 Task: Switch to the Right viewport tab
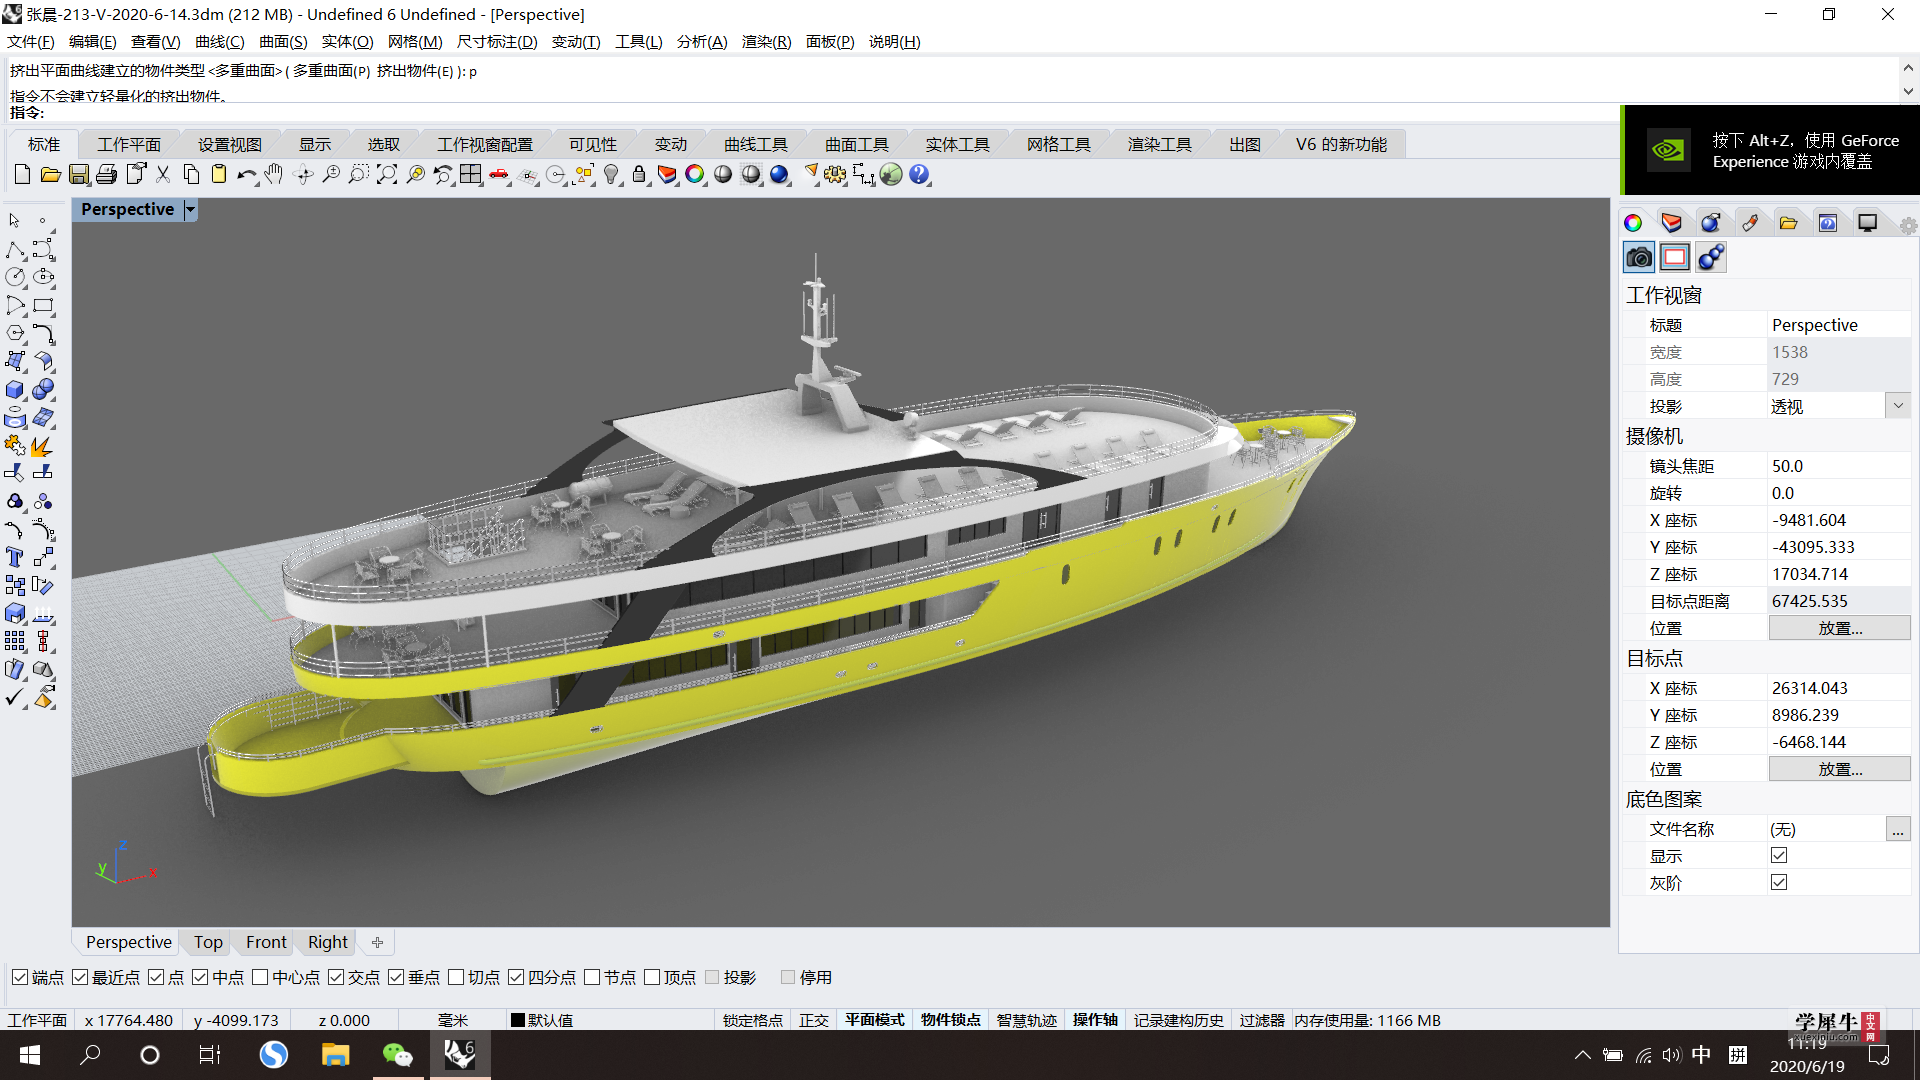point(328,942)
